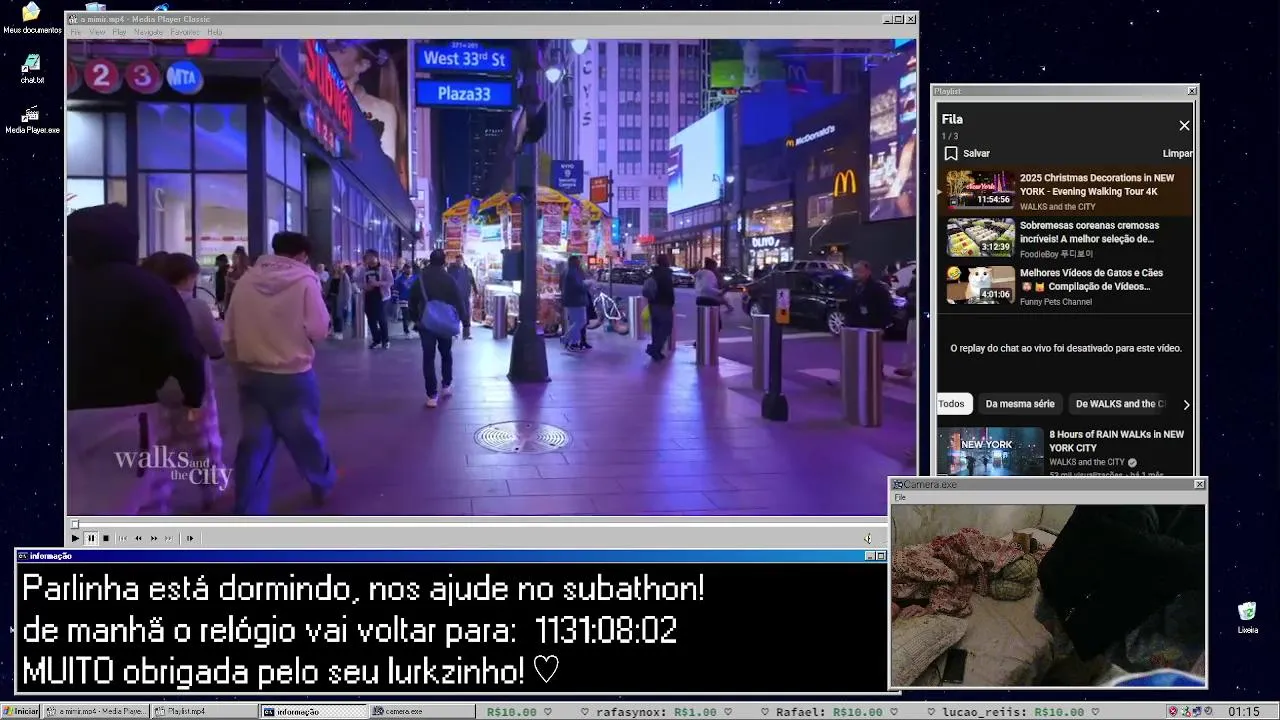
Task: Click the FoodieBoy channel name
Action: pyautogui.click(x=1056, y=254)
